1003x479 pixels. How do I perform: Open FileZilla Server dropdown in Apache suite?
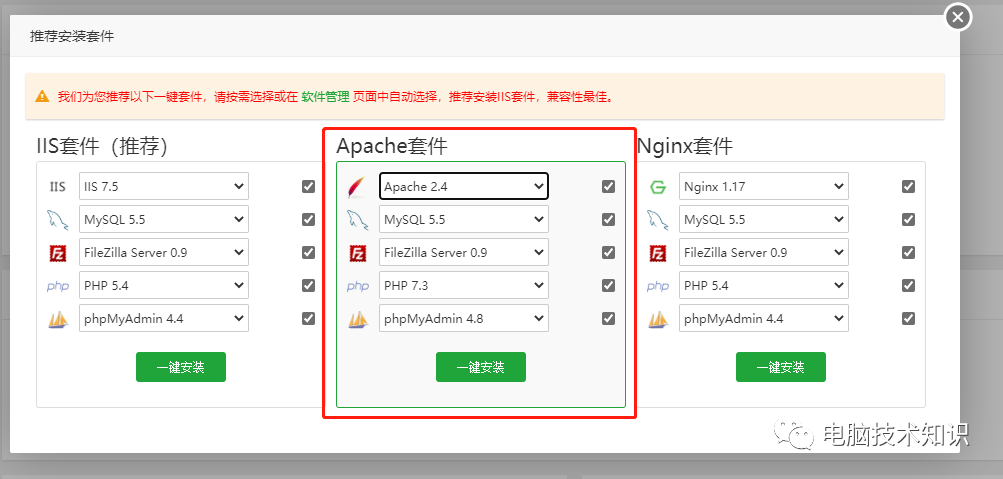[464, 252]
